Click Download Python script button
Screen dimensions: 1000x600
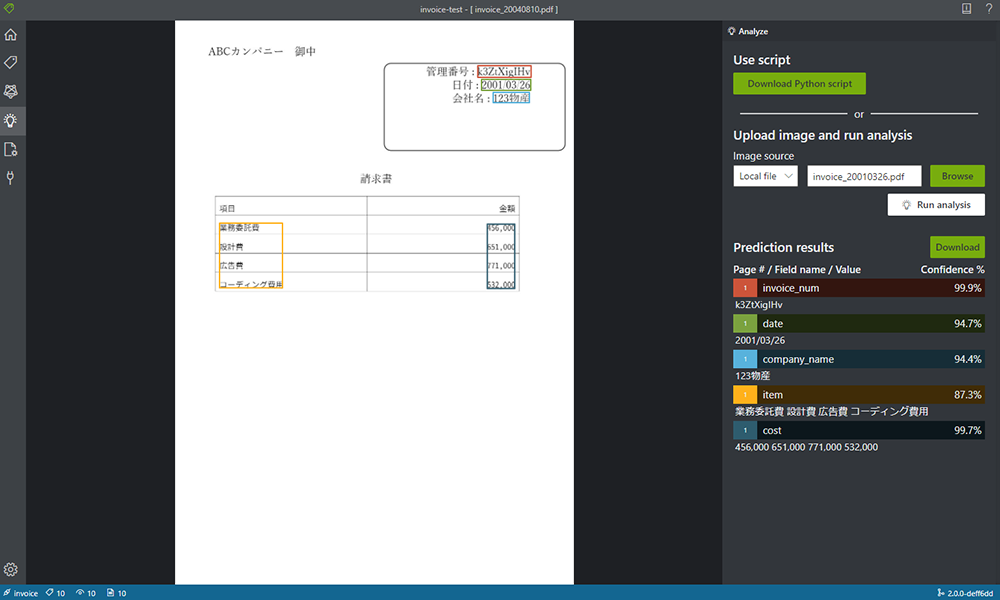(x=799, y=84)
